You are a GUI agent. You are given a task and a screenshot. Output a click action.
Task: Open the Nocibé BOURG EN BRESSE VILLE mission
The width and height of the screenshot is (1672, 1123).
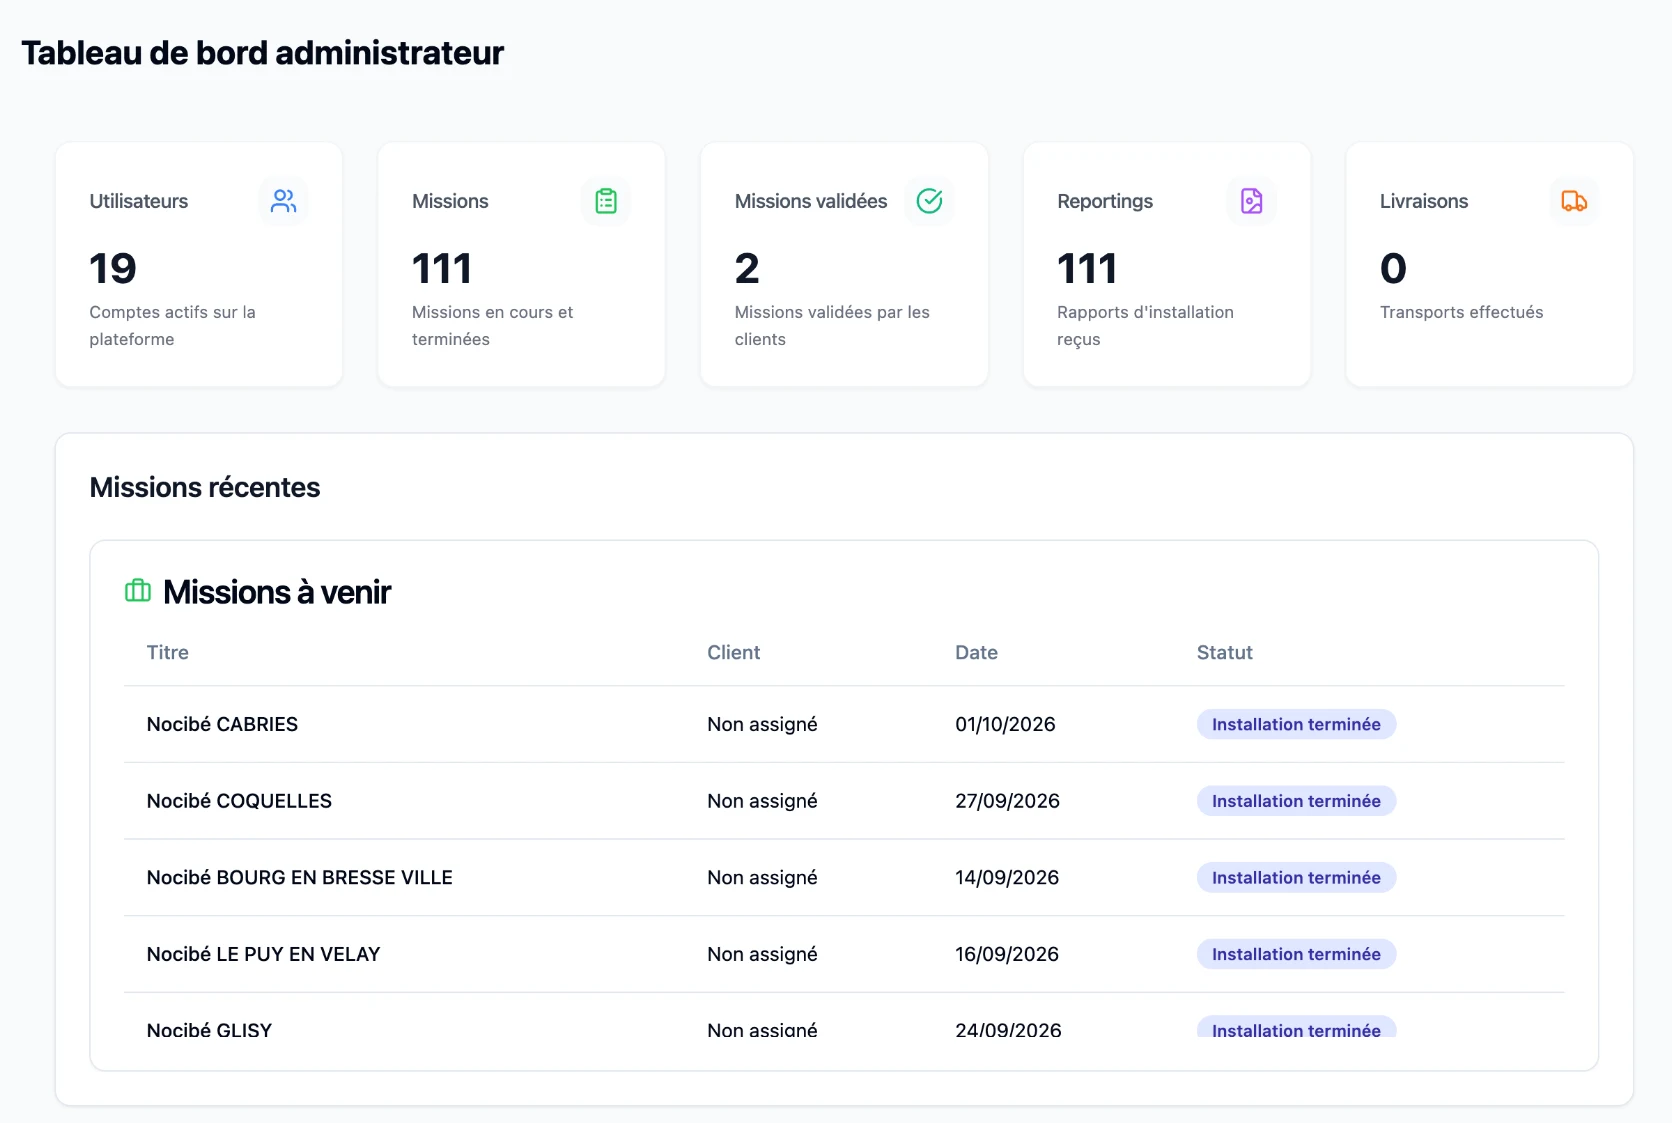tap(299, 877)
